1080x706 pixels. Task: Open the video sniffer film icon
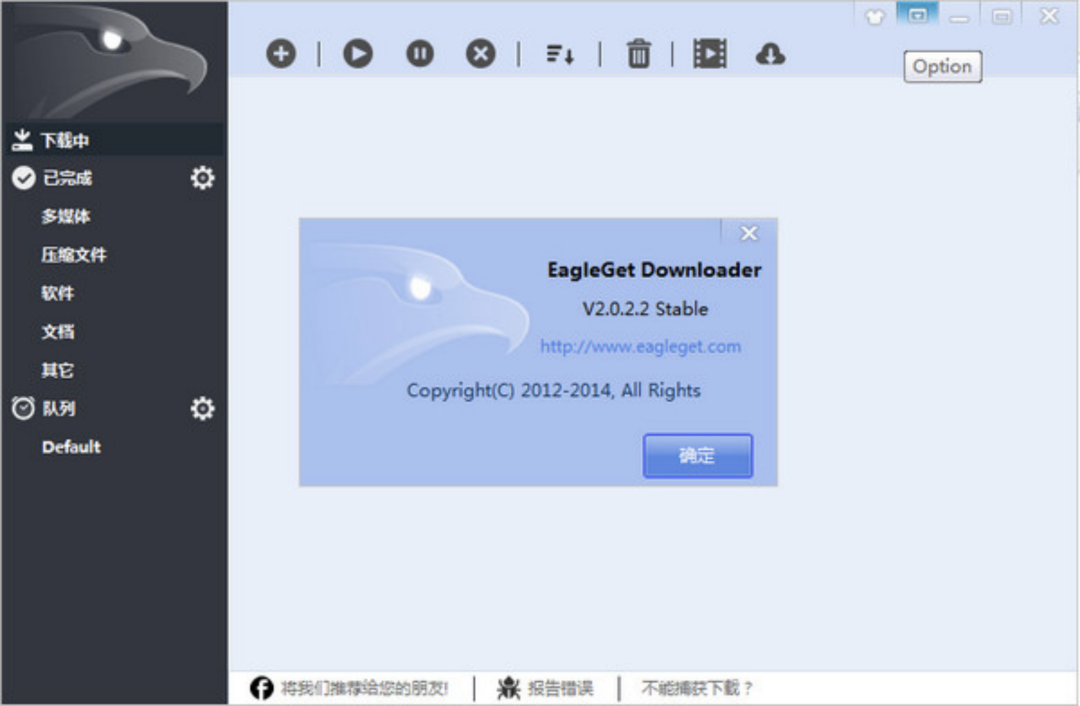pyautogui.click(x=709, y=54)
